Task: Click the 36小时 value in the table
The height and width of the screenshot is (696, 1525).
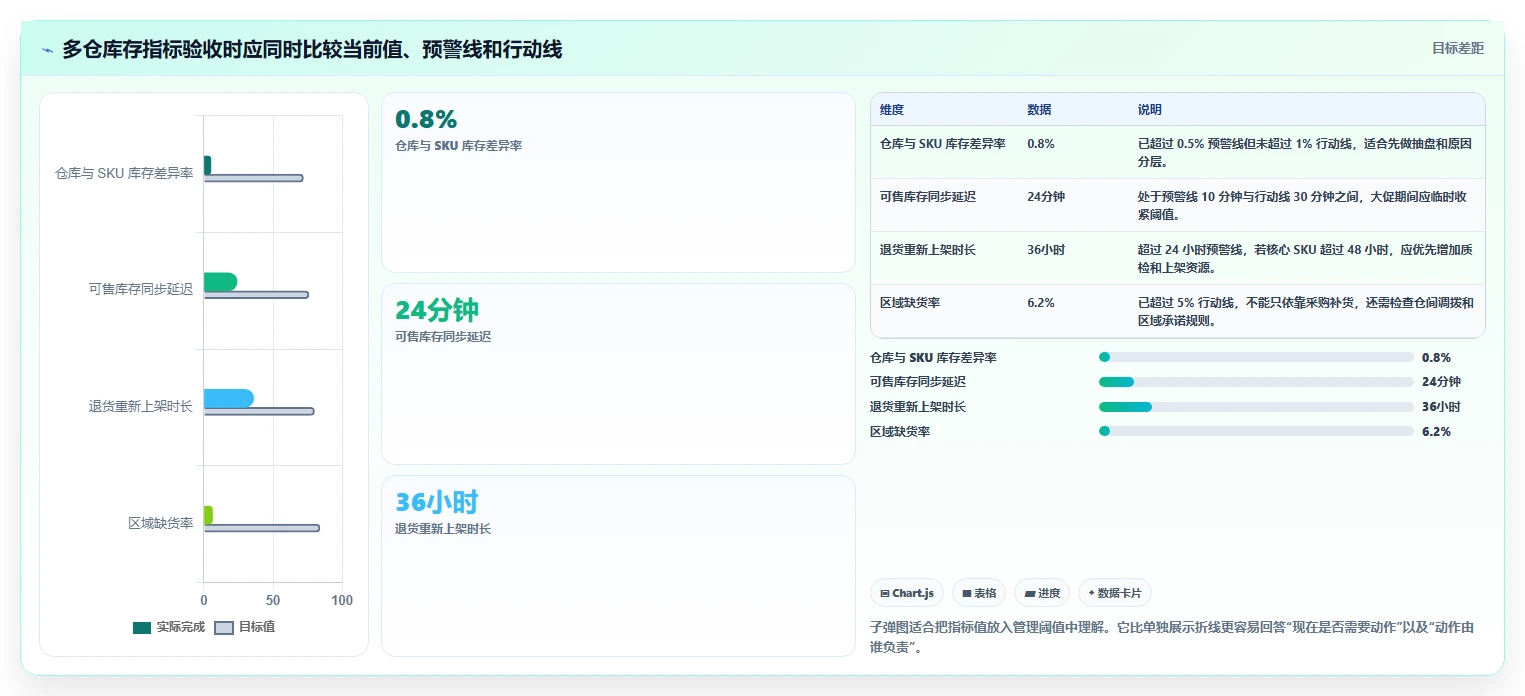Action: (x=1046, y=250)
